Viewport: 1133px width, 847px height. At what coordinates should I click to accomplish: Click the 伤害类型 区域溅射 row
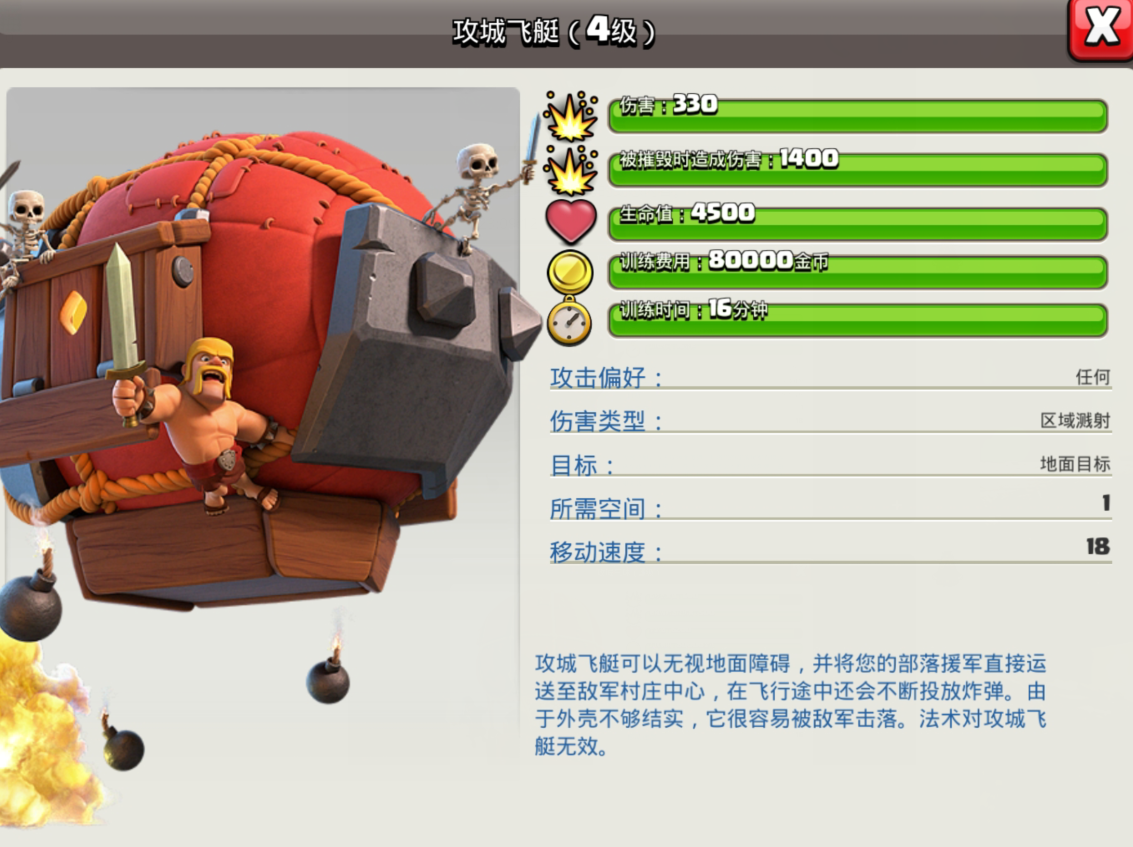[830, 420]
